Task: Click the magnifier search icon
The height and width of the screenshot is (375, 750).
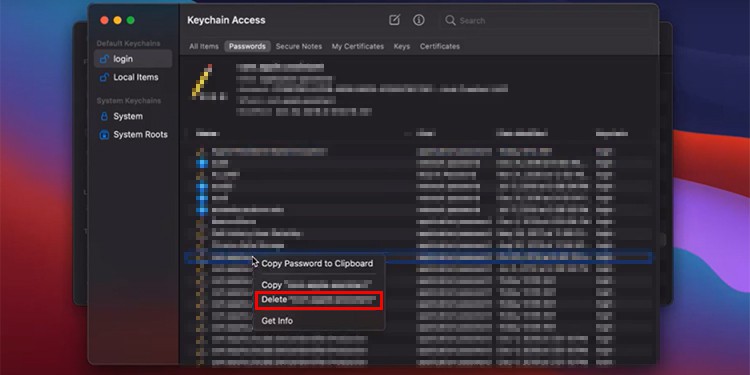Action: pos(450,21)
